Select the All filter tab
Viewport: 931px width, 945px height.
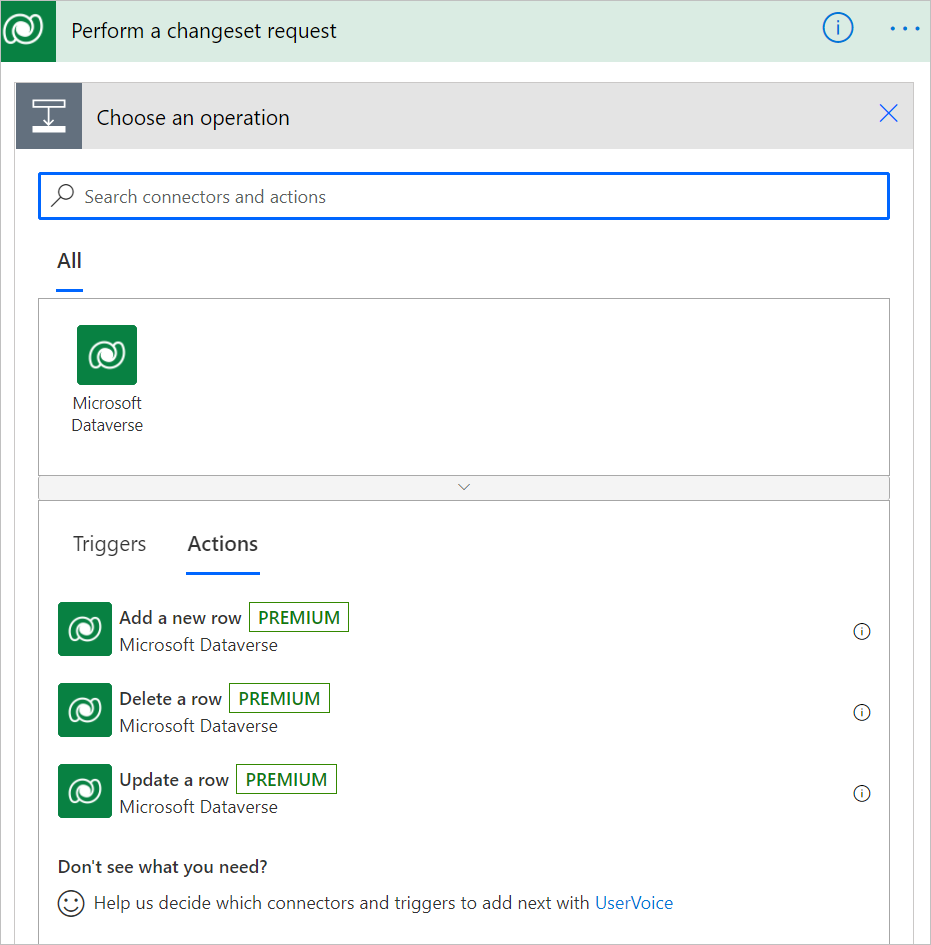pyautogui.click(x=69, y=261)
